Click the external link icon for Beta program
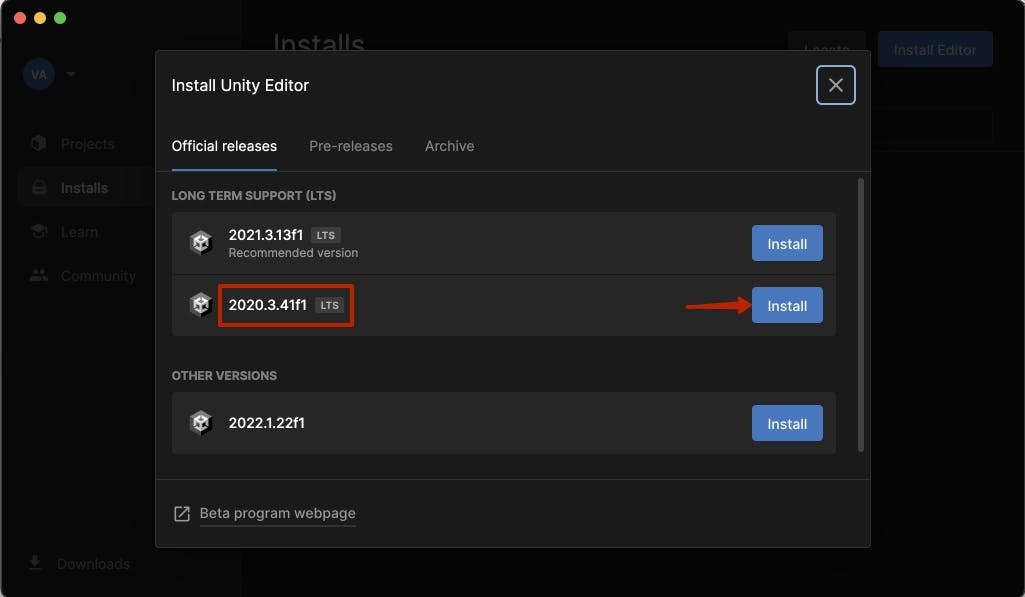 [182, 514]
